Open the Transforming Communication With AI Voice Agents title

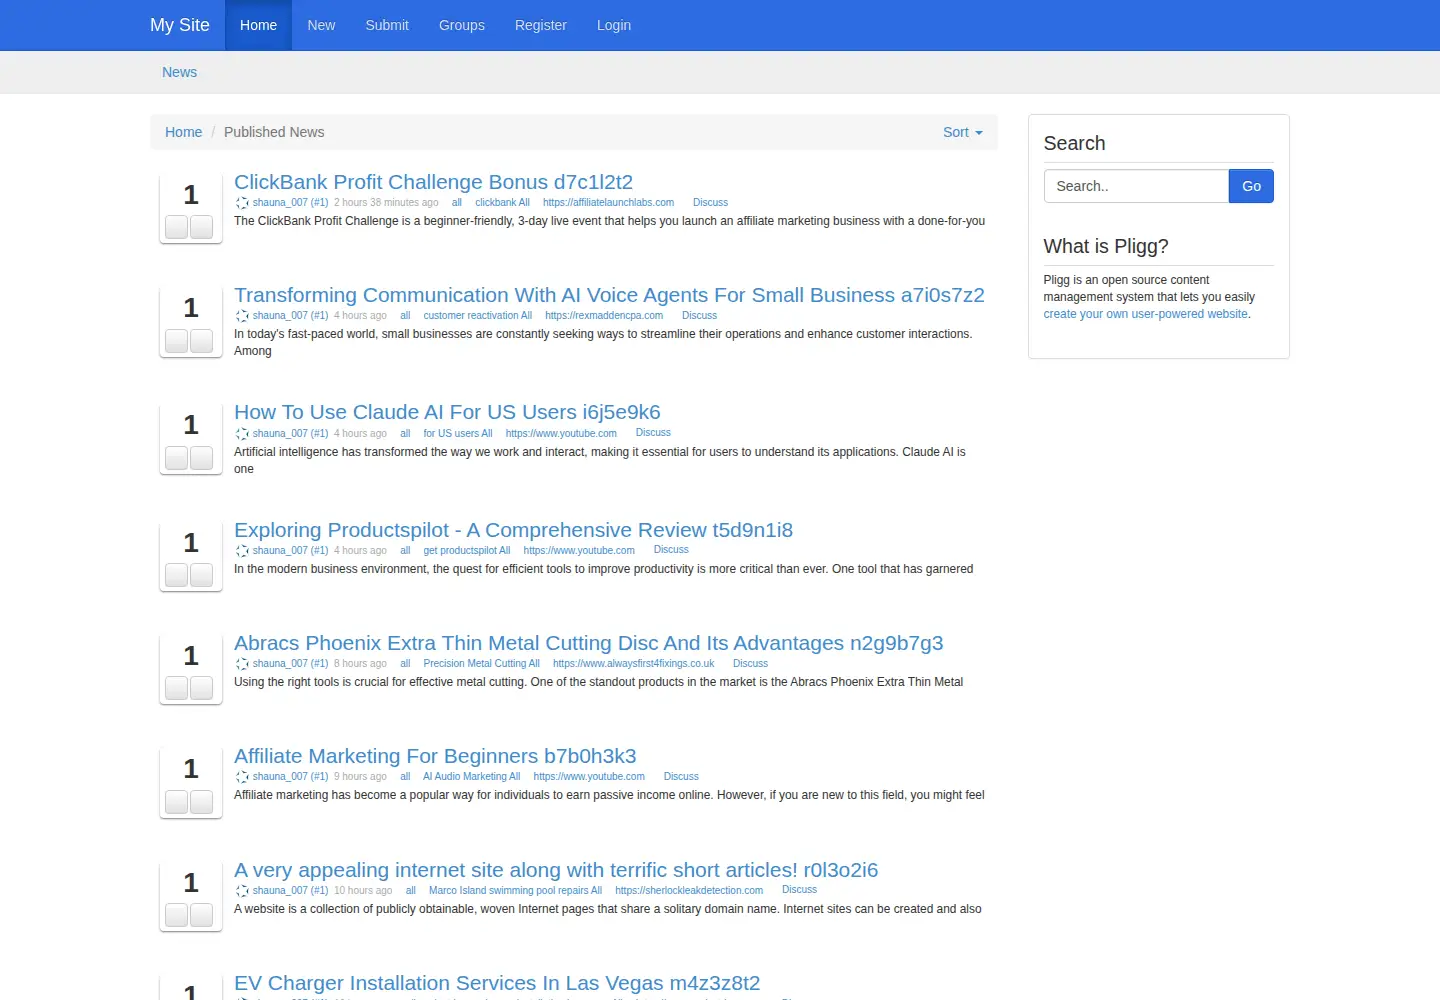(609, 295)
